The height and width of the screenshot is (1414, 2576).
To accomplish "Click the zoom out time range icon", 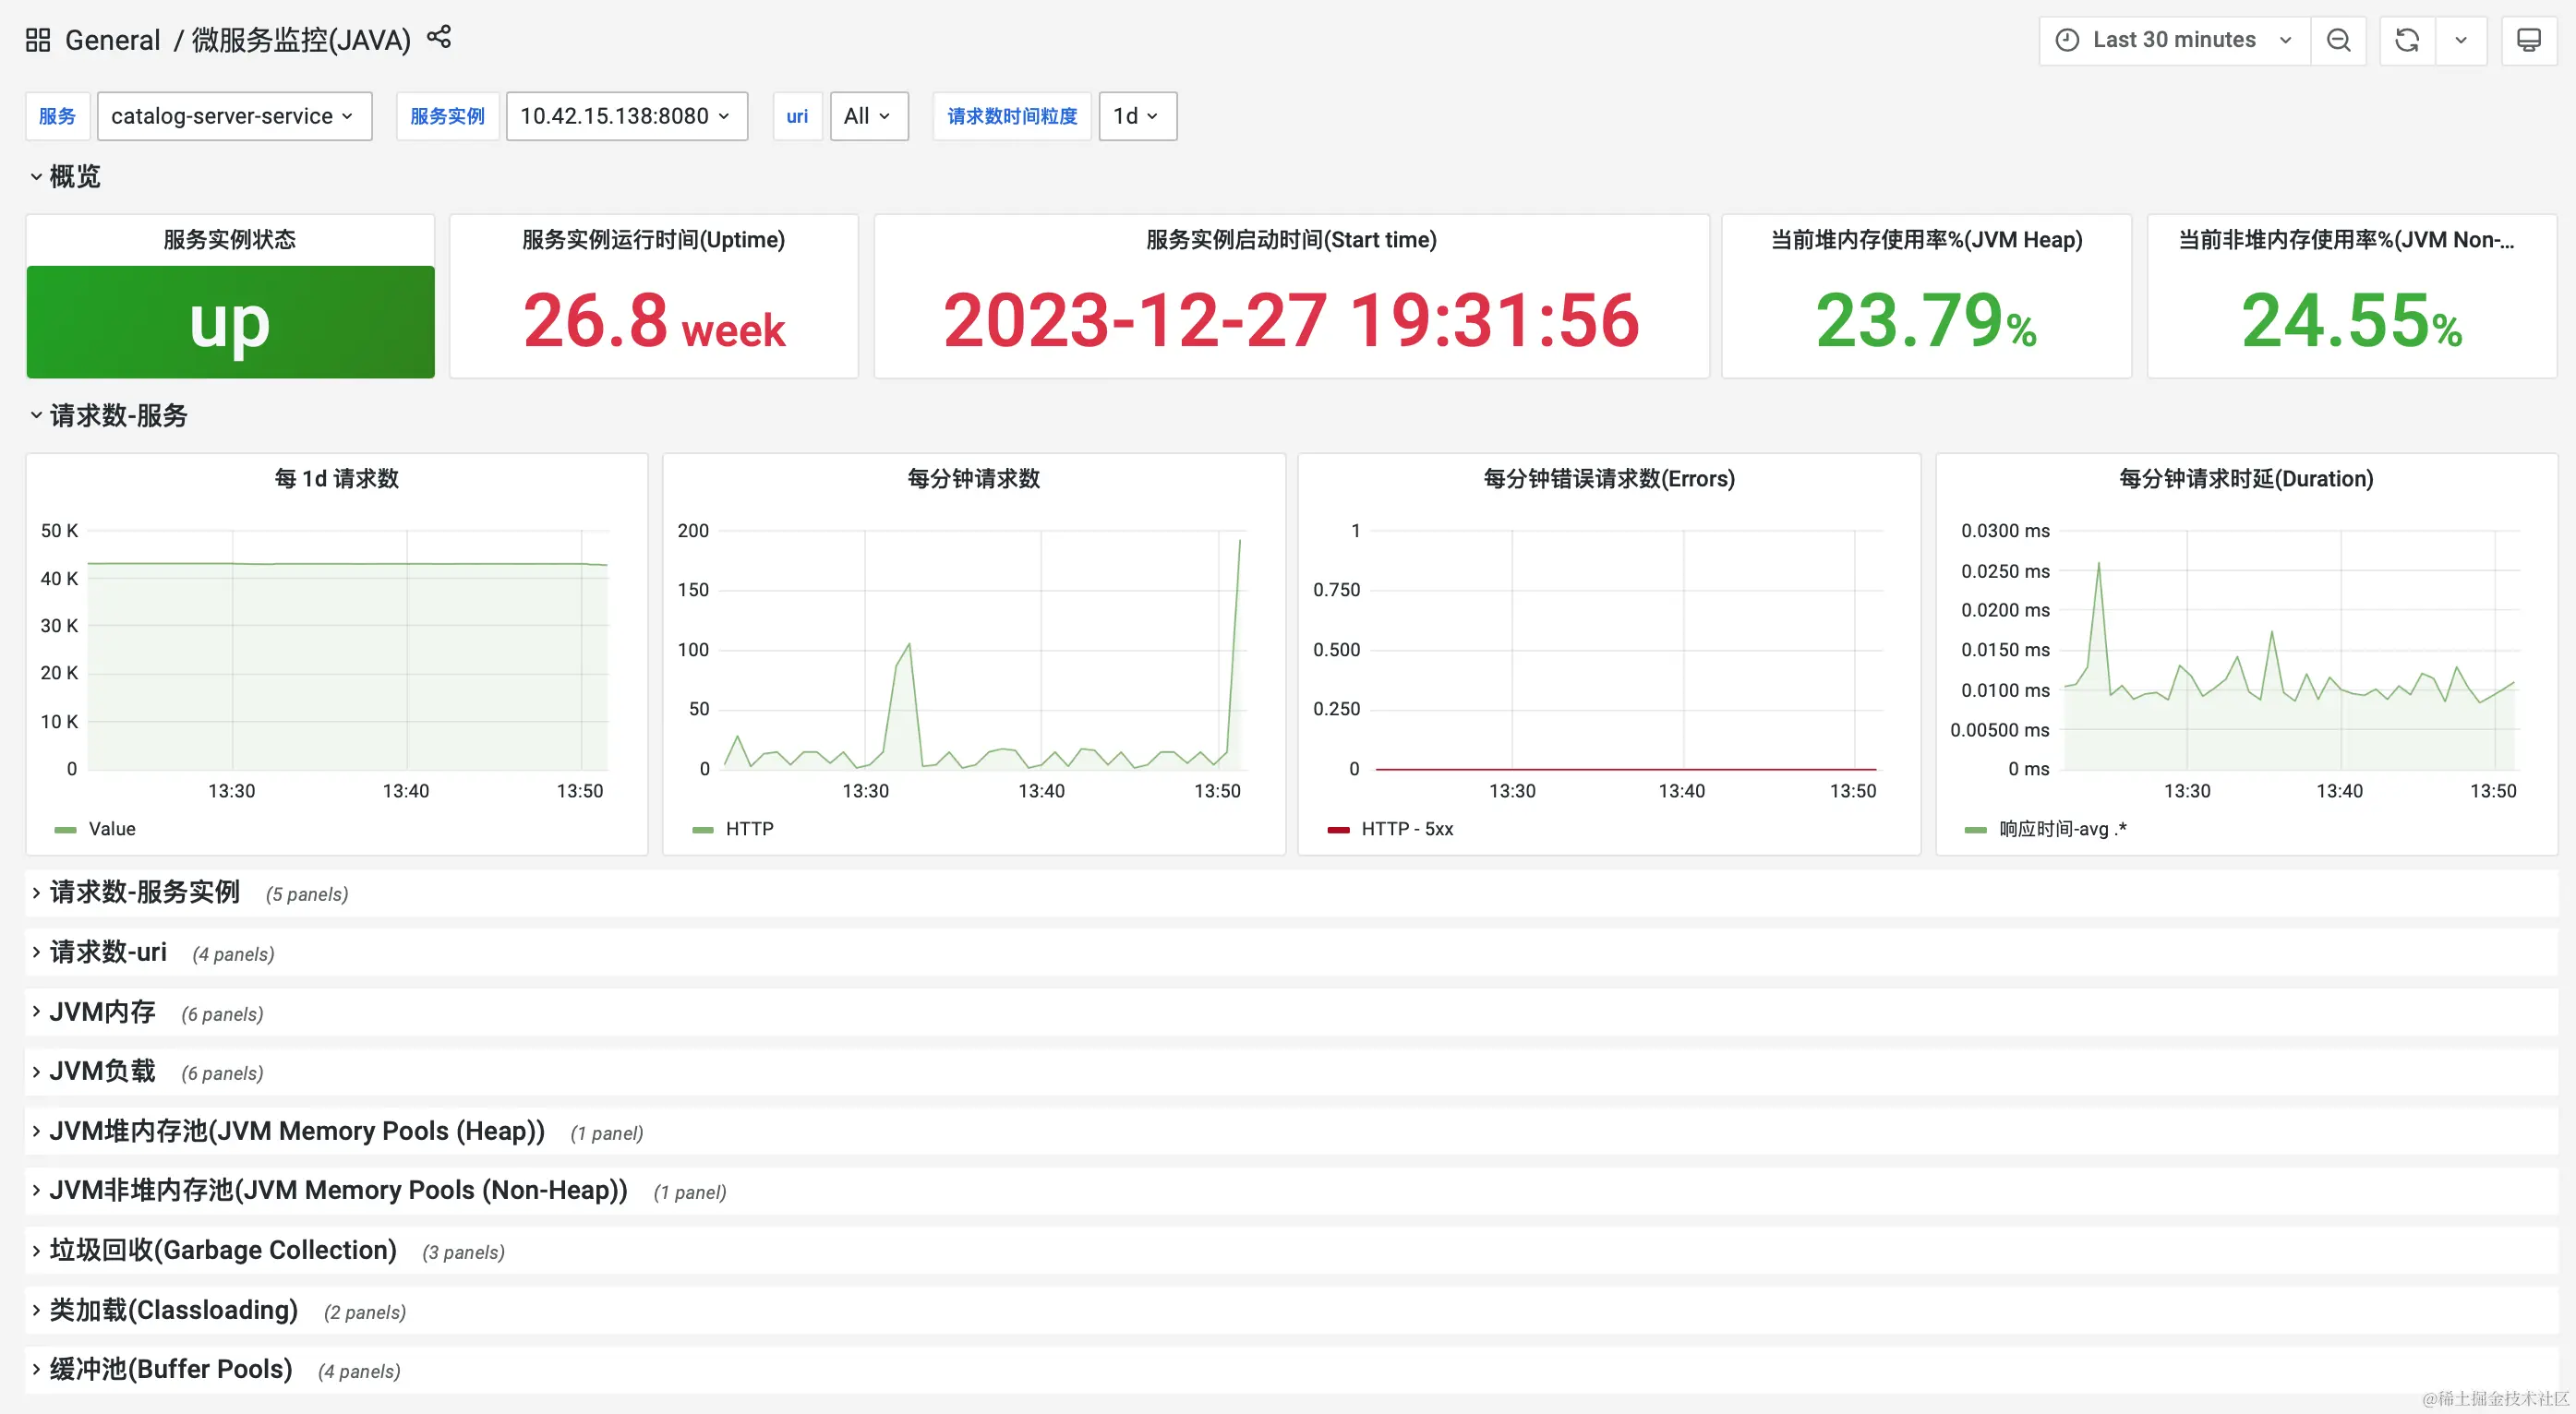I will 2338,40.
